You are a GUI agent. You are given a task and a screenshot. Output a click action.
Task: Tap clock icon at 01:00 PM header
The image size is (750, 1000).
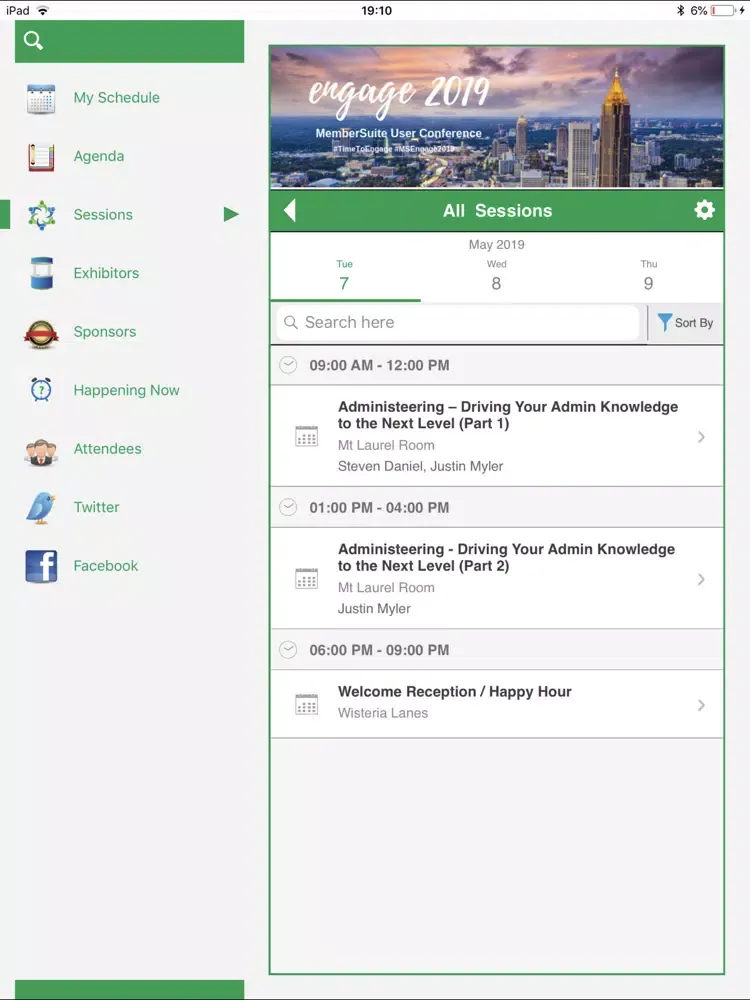click(288, 507)
